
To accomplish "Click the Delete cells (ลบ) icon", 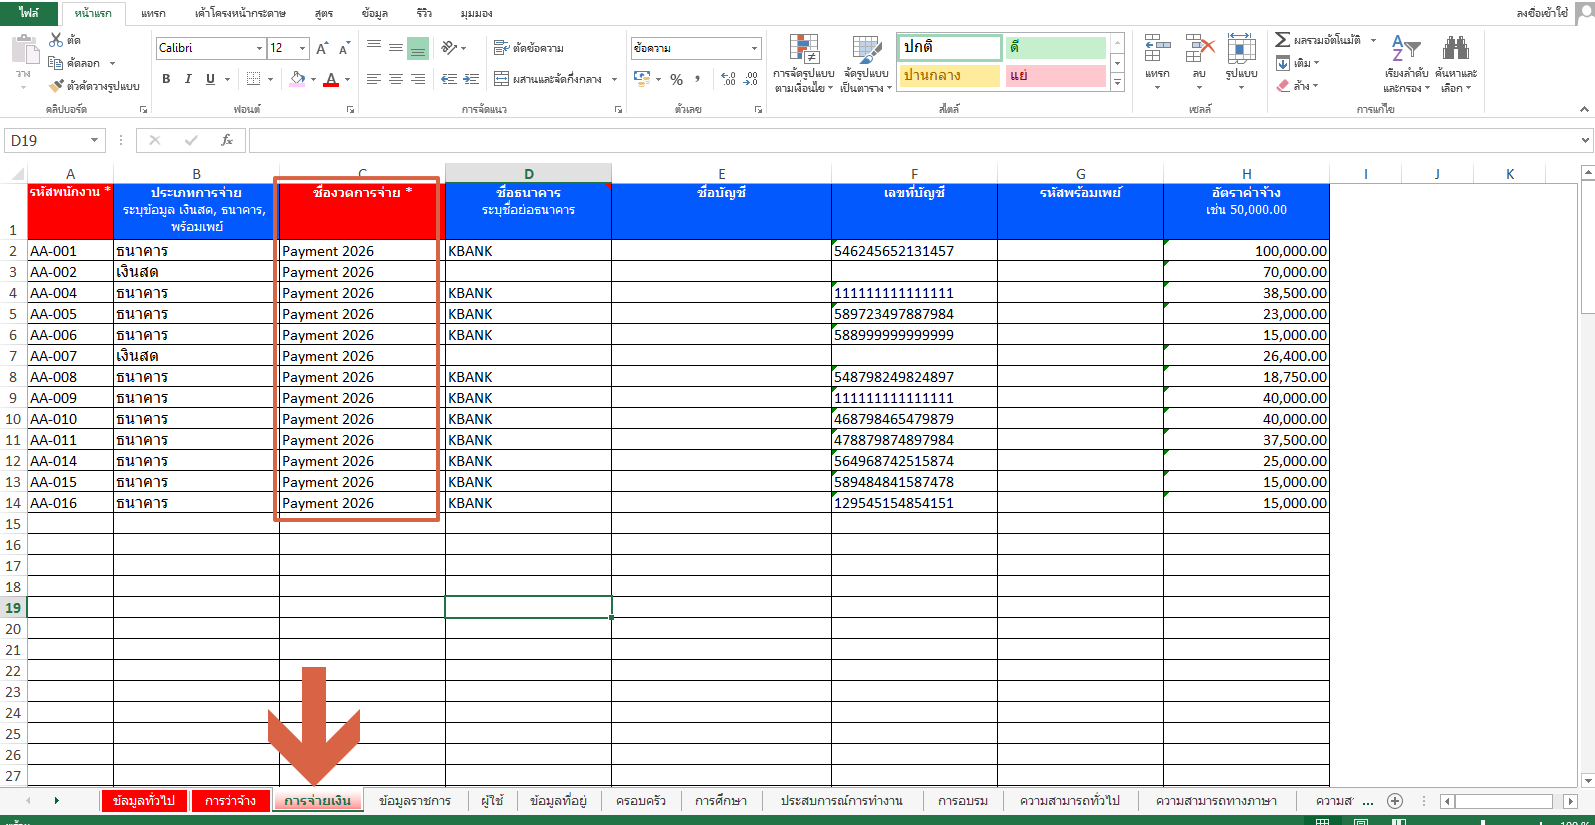I will [x=1199, y=48].
